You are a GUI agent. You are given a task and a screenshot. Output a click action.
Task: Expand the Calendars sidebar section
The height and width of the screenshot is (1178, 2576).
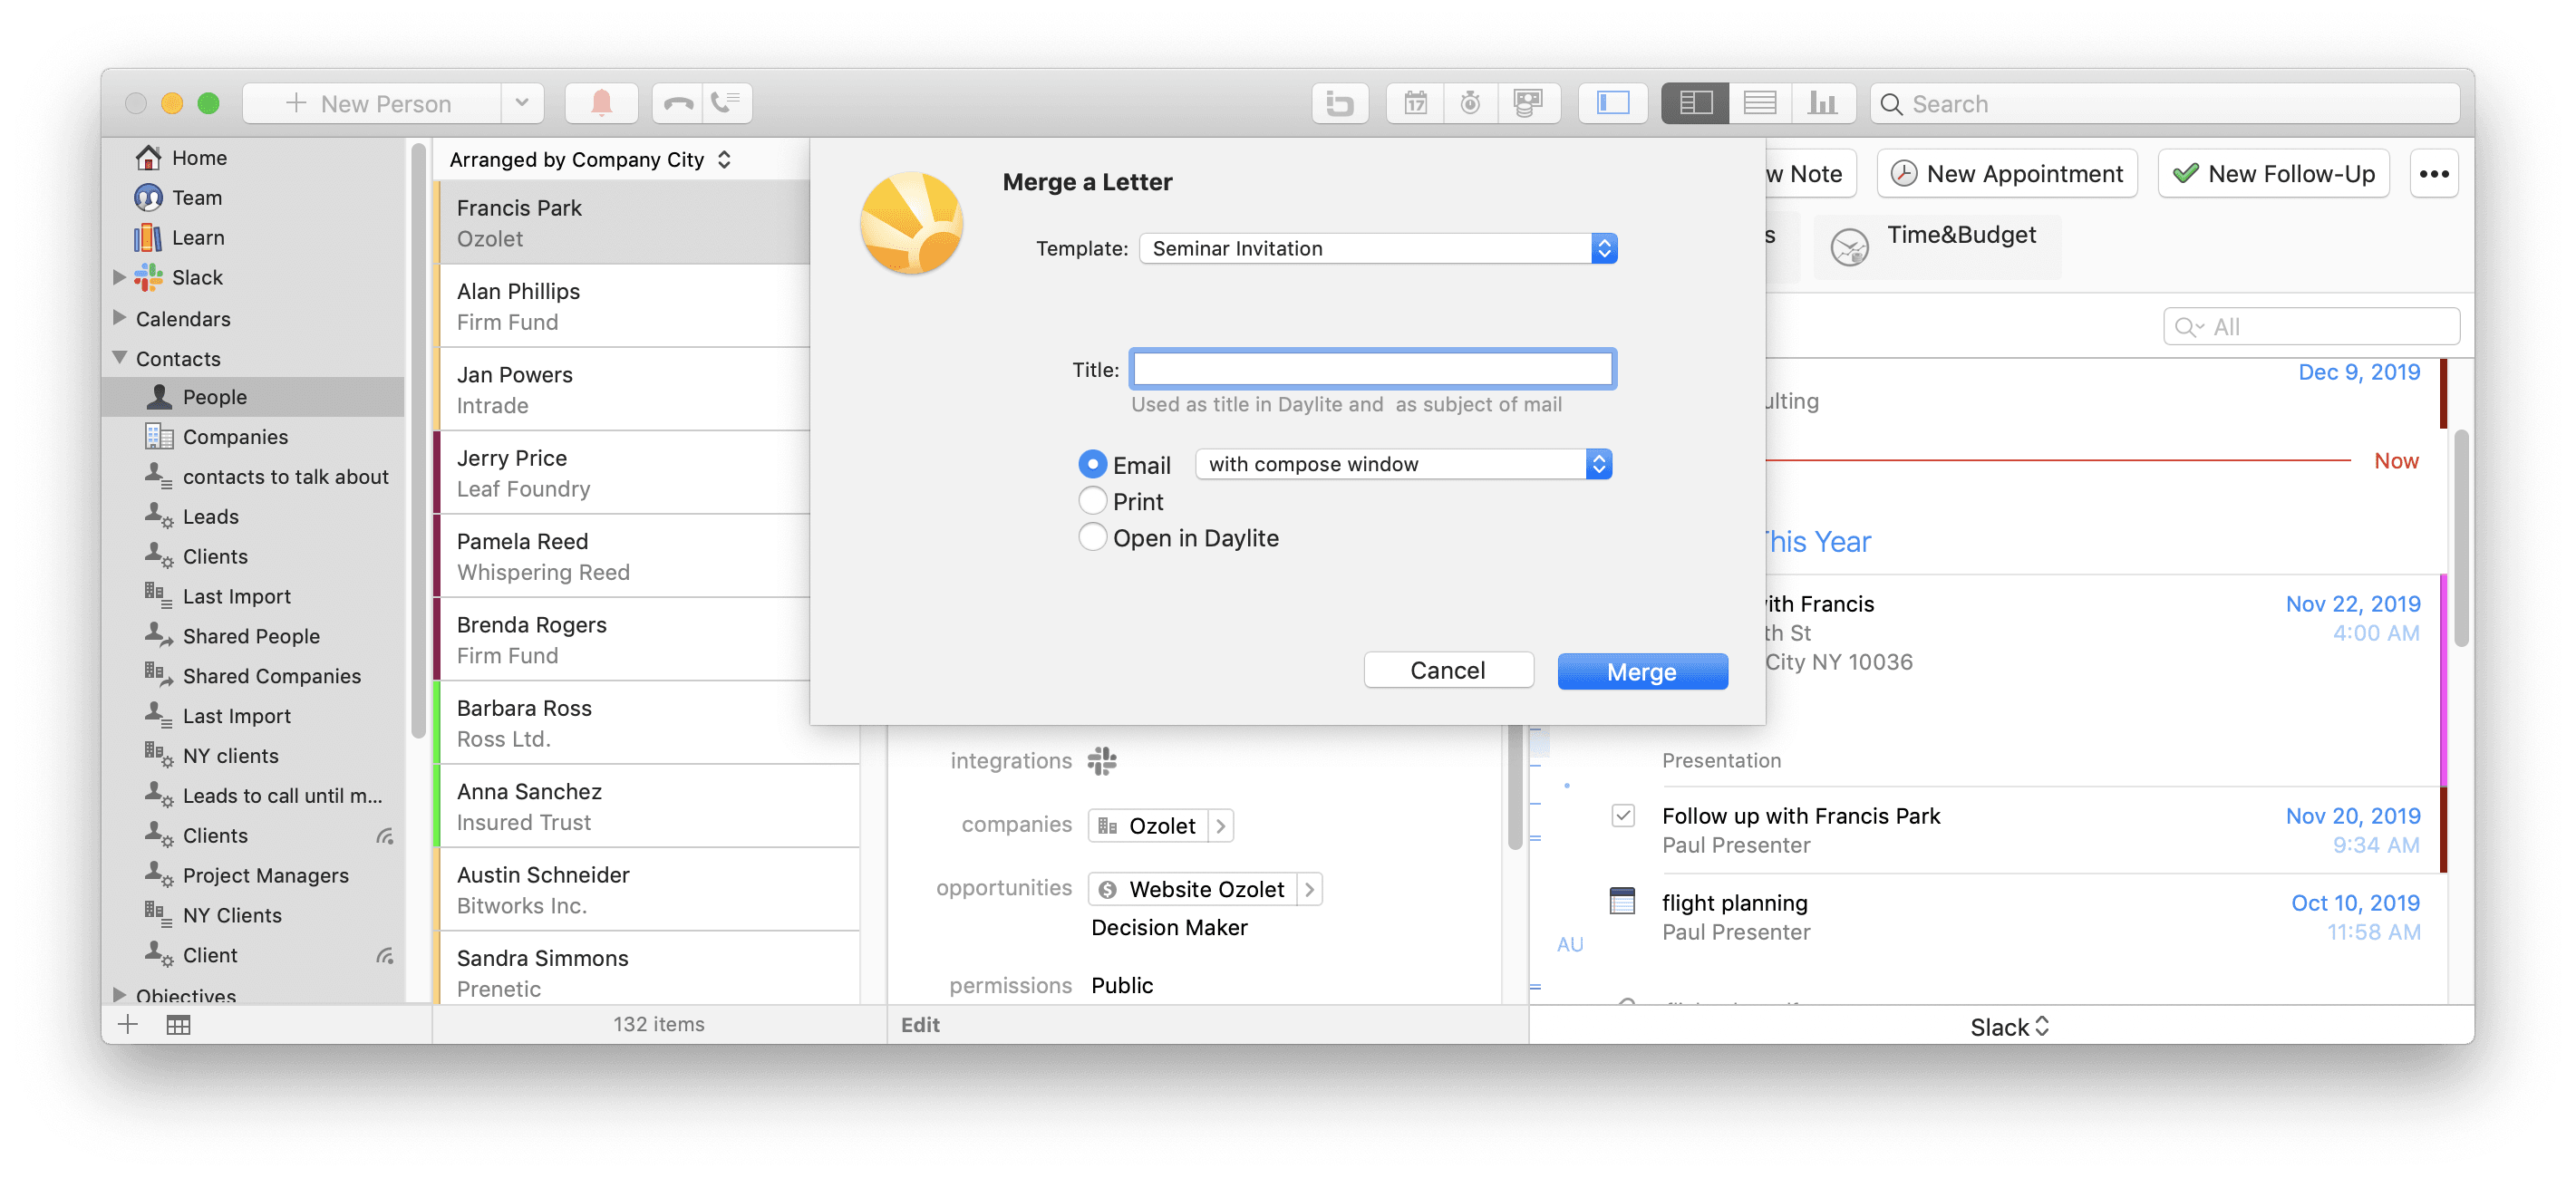[119, 318]
